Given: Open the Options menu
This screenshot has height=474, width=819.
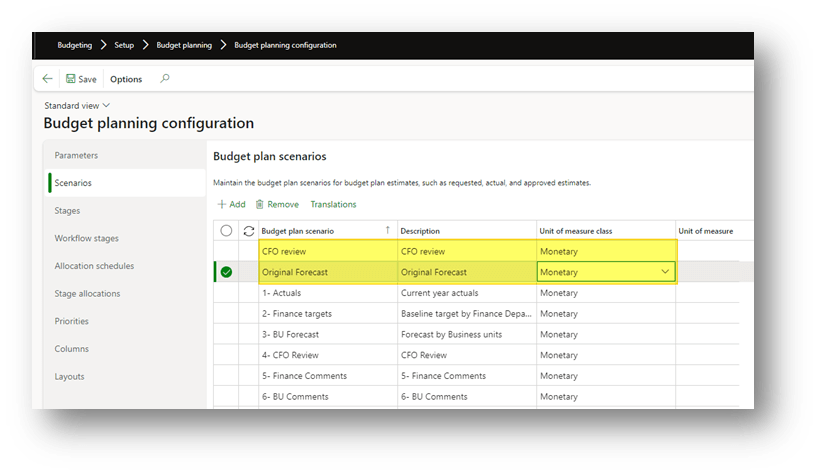Looking at the screenshot, I should [126, 79].
